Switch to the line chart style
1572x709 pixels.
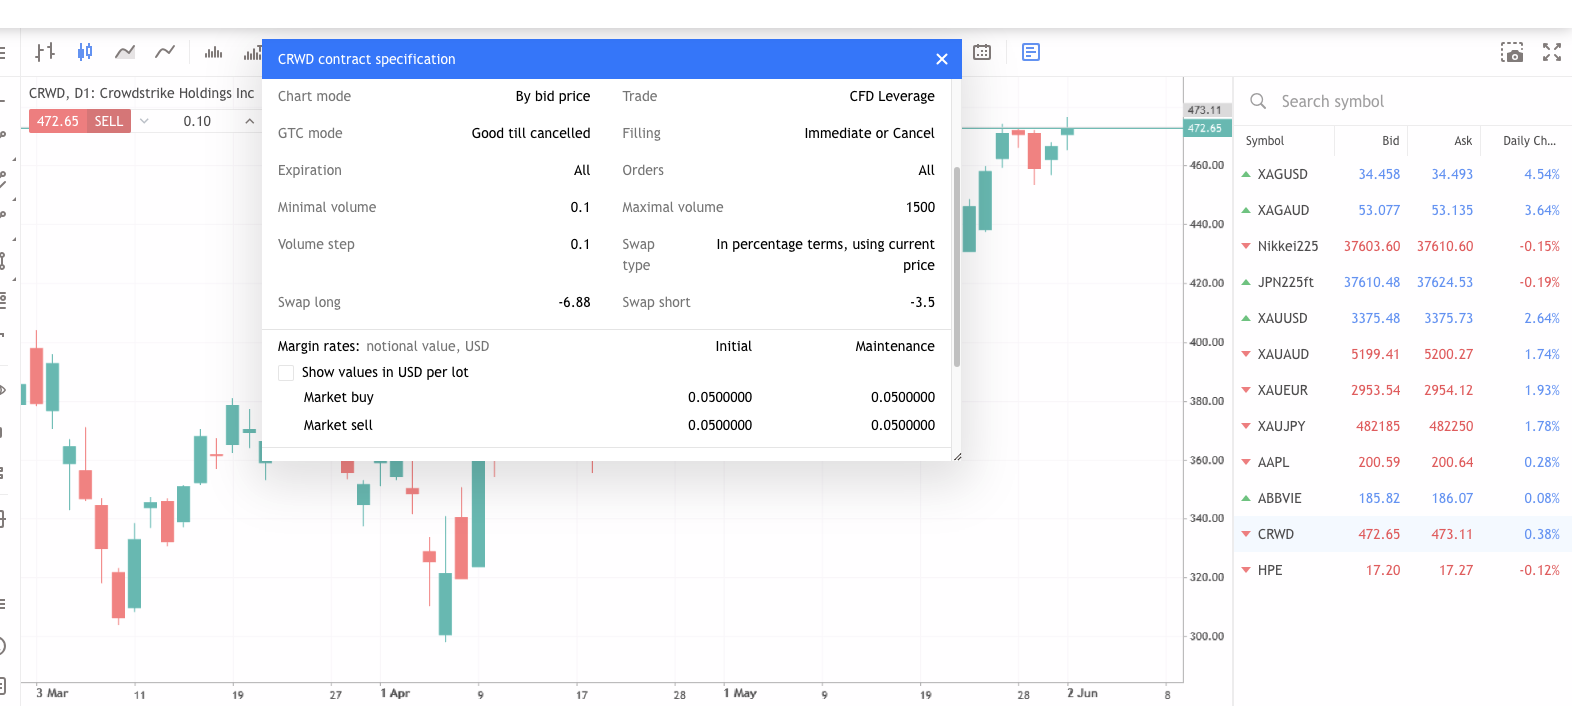point(165,52)
